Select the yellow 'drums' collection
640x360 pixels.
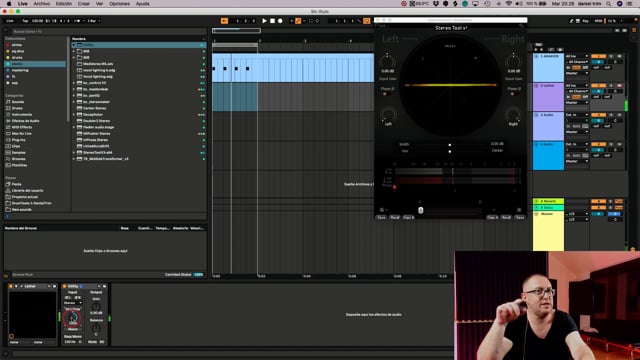pos(17,58)
